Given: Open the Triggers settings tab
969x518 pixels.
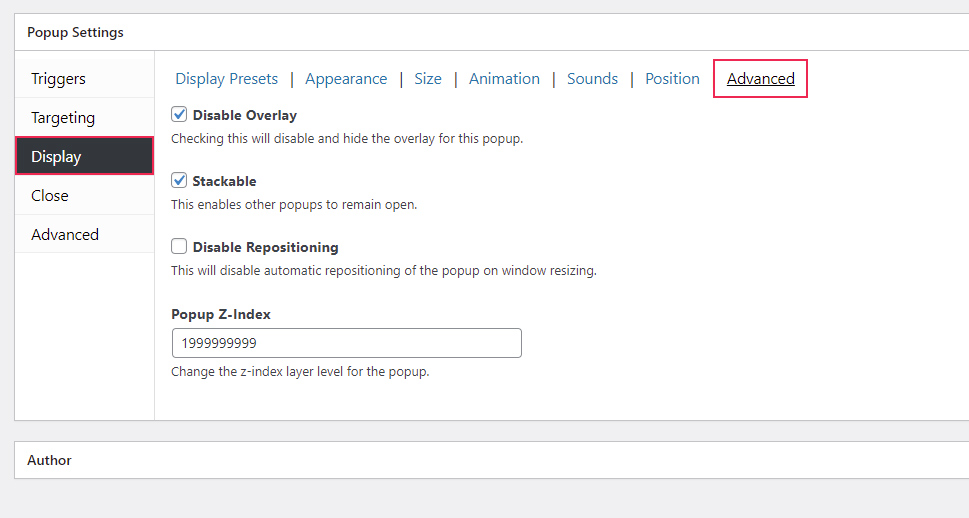Looking at the screenshot, I should pos(85,79).
